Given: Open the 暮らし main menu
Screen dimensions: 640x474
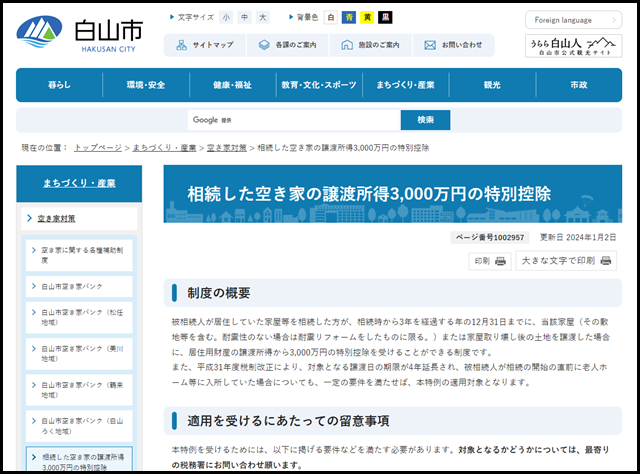Looking at the screenshot, I should click(59, 85).
